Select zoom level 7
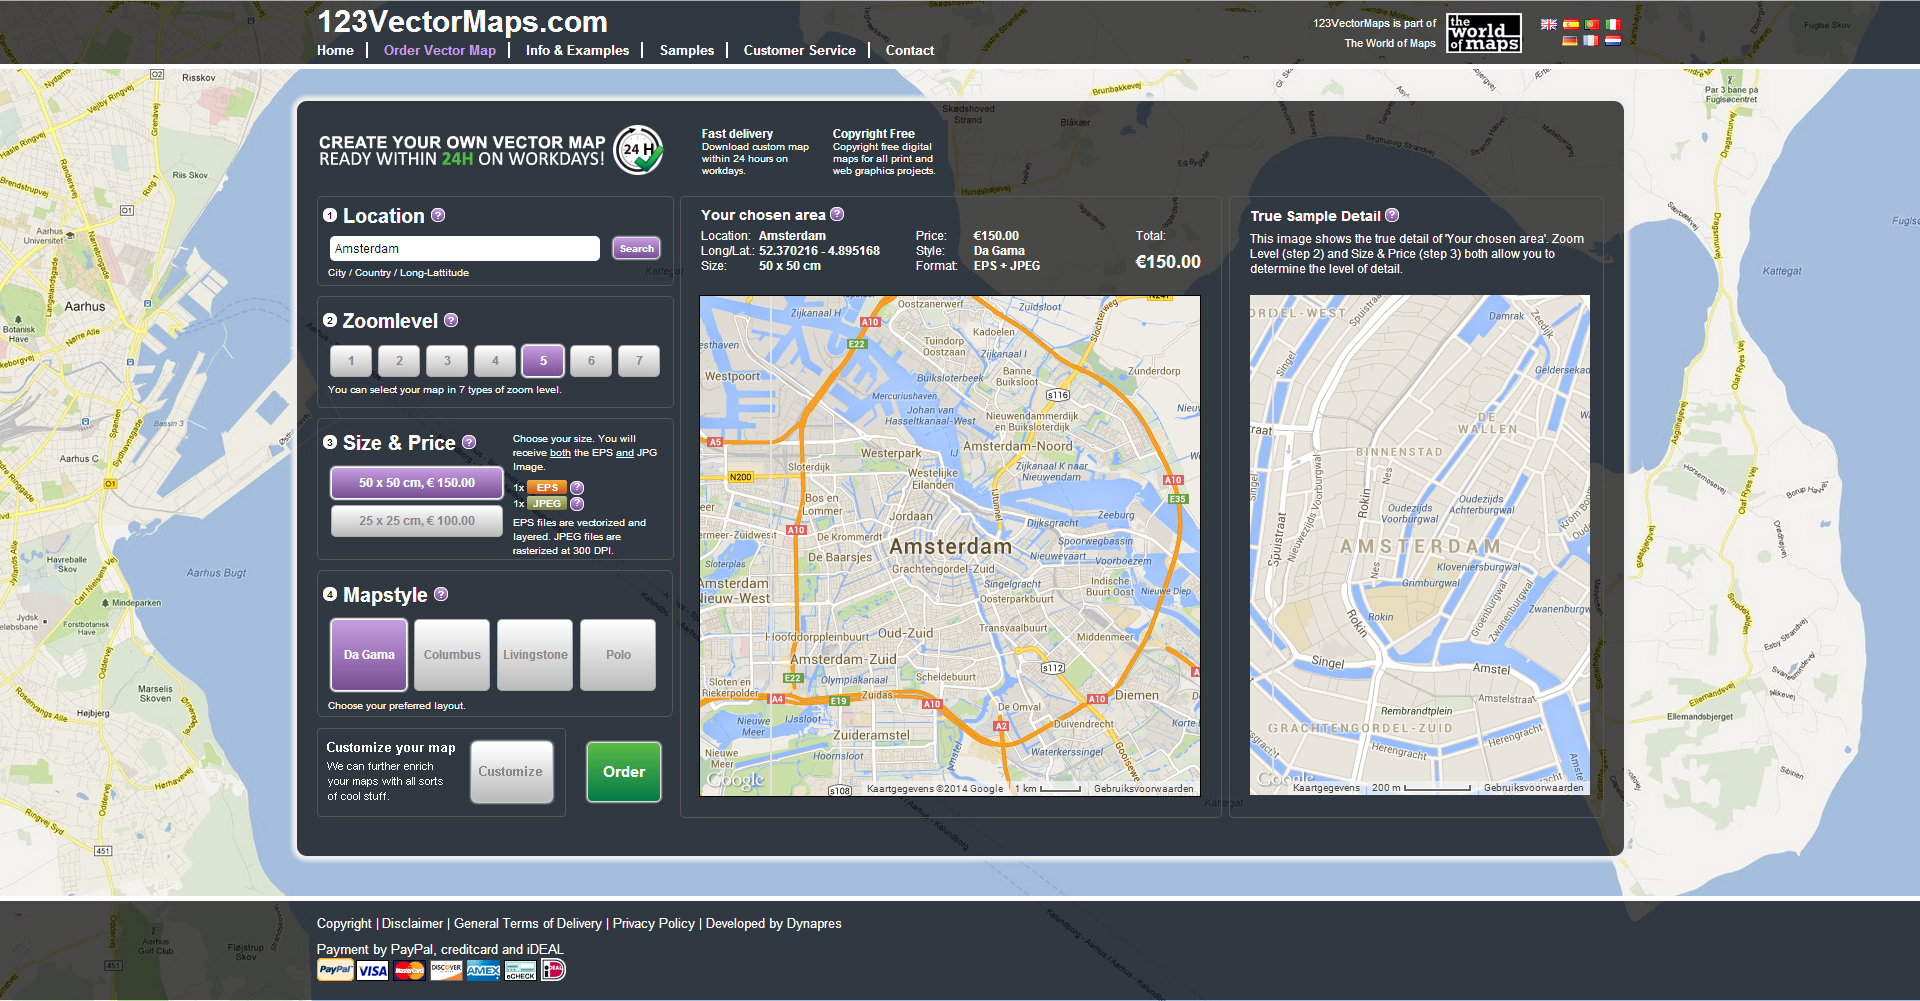 coord(639,361)
